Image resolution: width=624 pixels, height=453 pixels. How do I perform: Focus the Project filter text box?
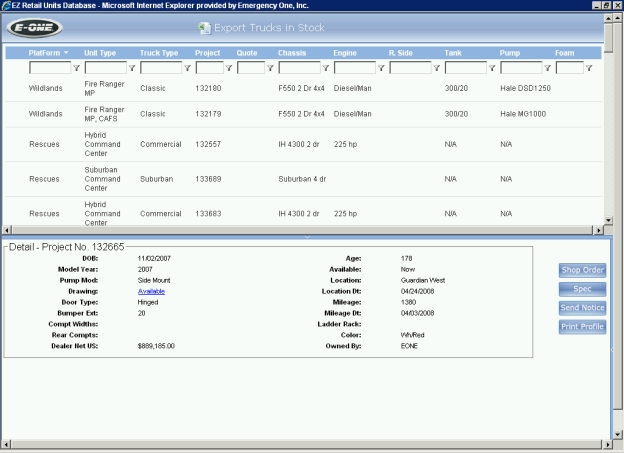(209, 68)
